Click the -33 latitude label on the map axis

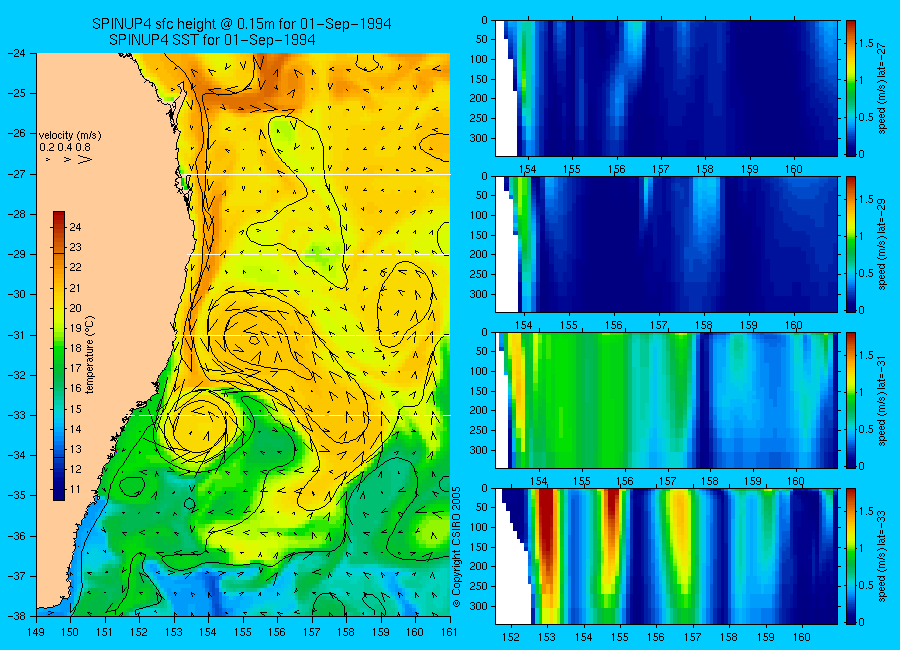coord(17,415)
